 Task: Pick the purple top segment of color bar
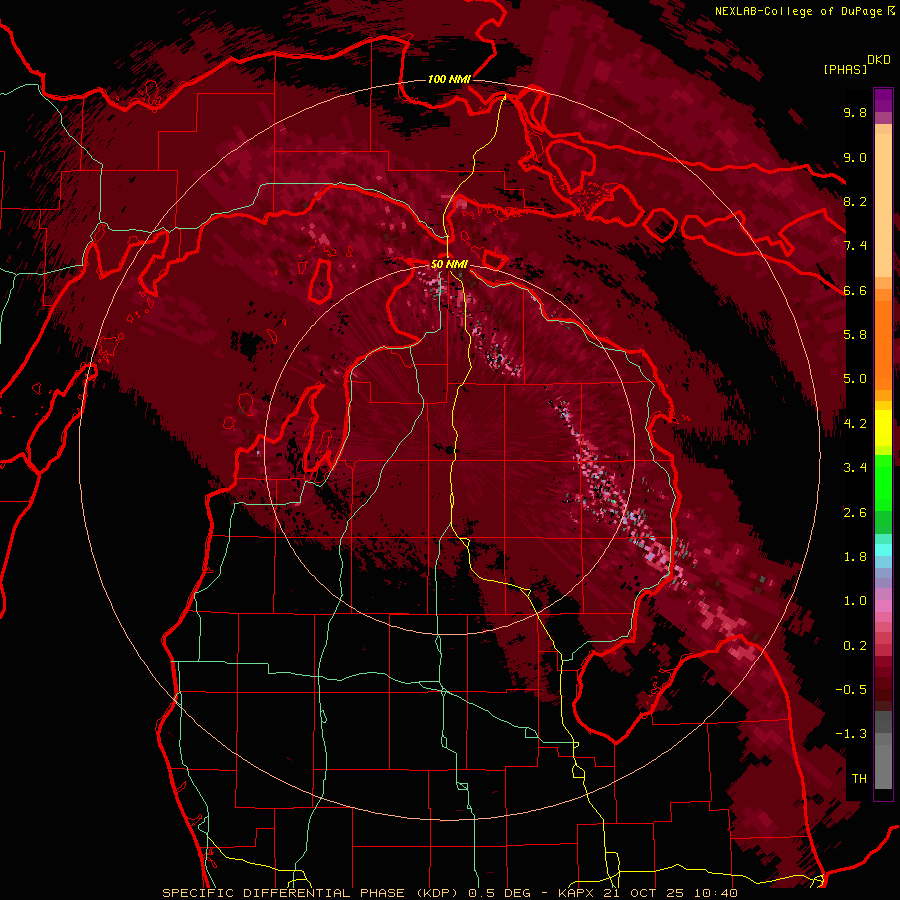[x=883, y=100]
